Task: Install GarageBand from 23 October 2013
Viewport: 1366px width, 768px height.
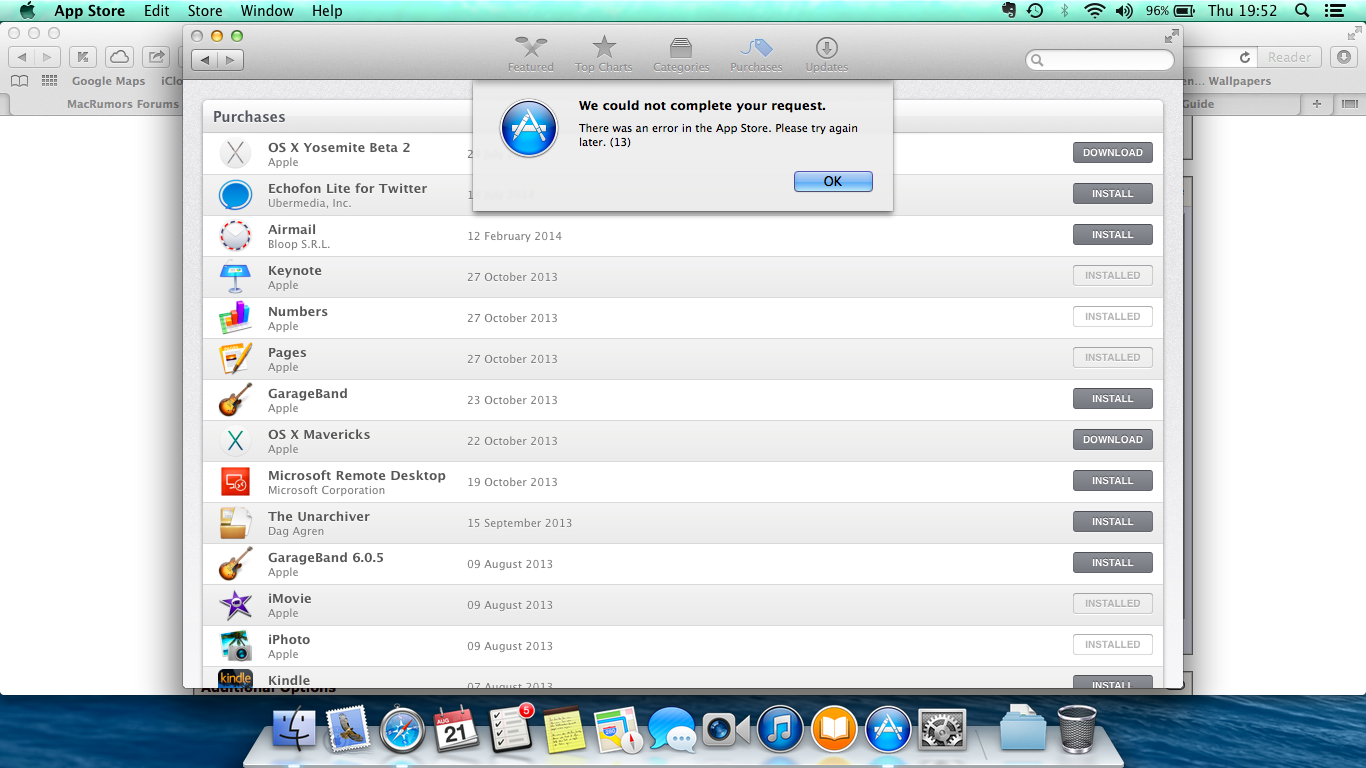Action: coord(1113,399)
